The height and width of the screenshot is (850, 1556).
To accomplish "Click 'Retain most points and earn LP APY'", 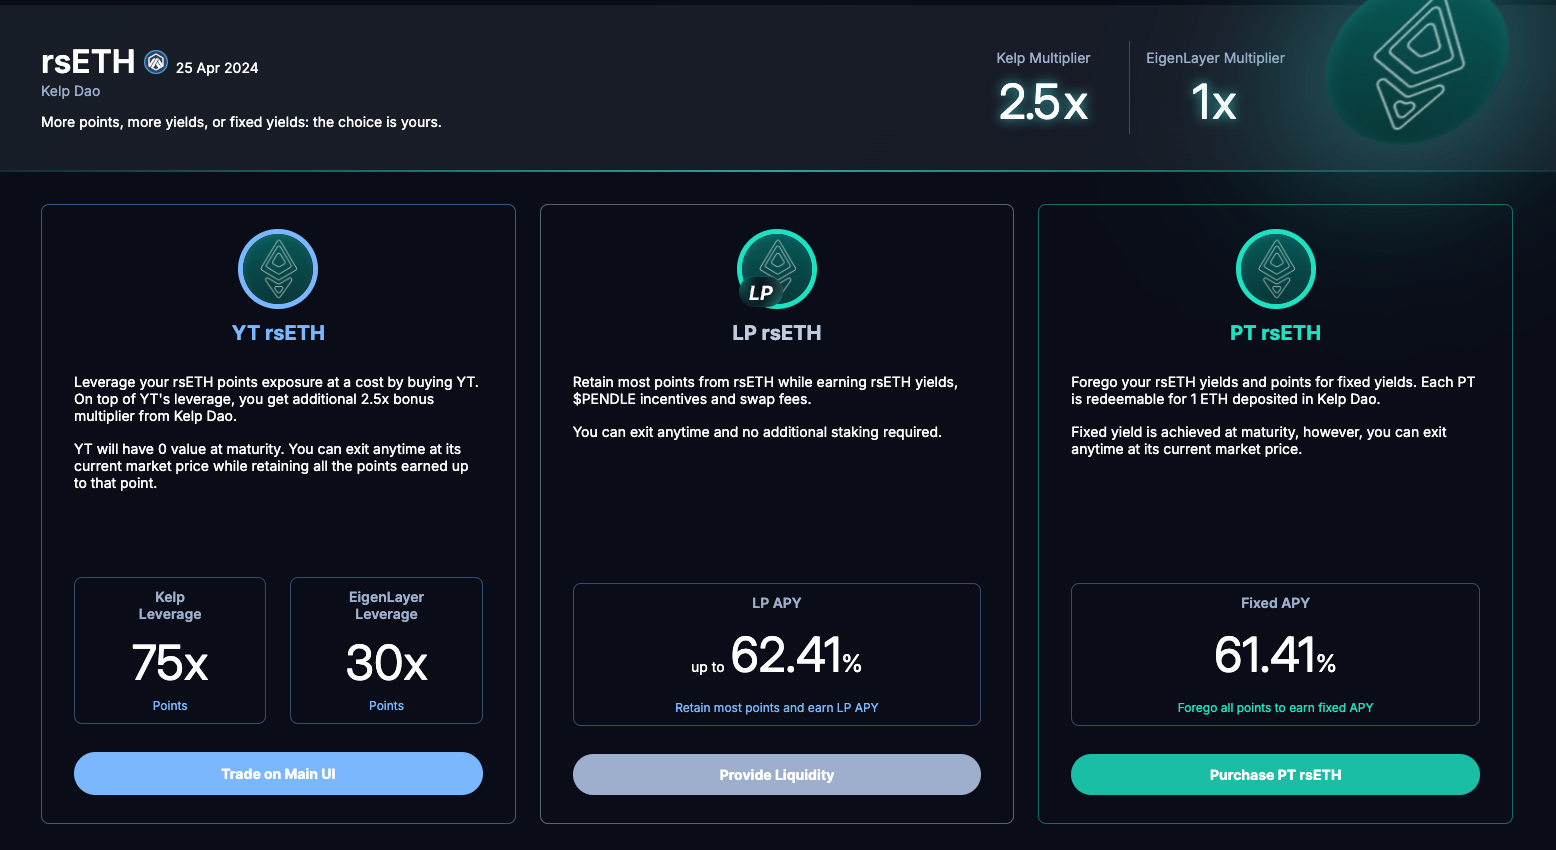I will tap(777, 708).
